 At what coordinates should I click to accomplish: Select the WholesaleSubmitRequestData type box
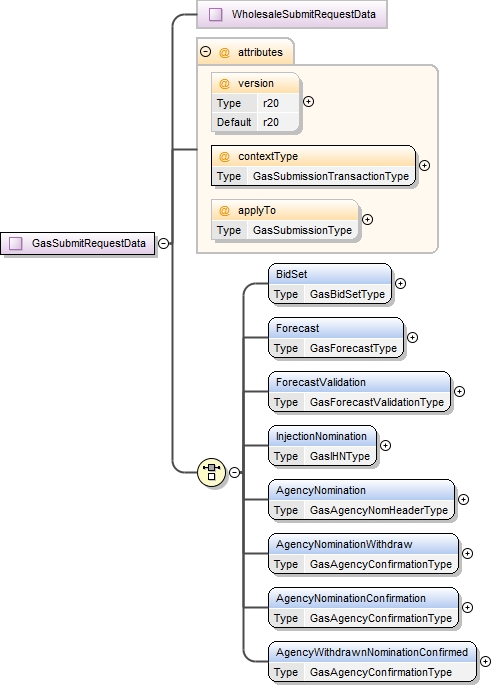tap(292, 14)
